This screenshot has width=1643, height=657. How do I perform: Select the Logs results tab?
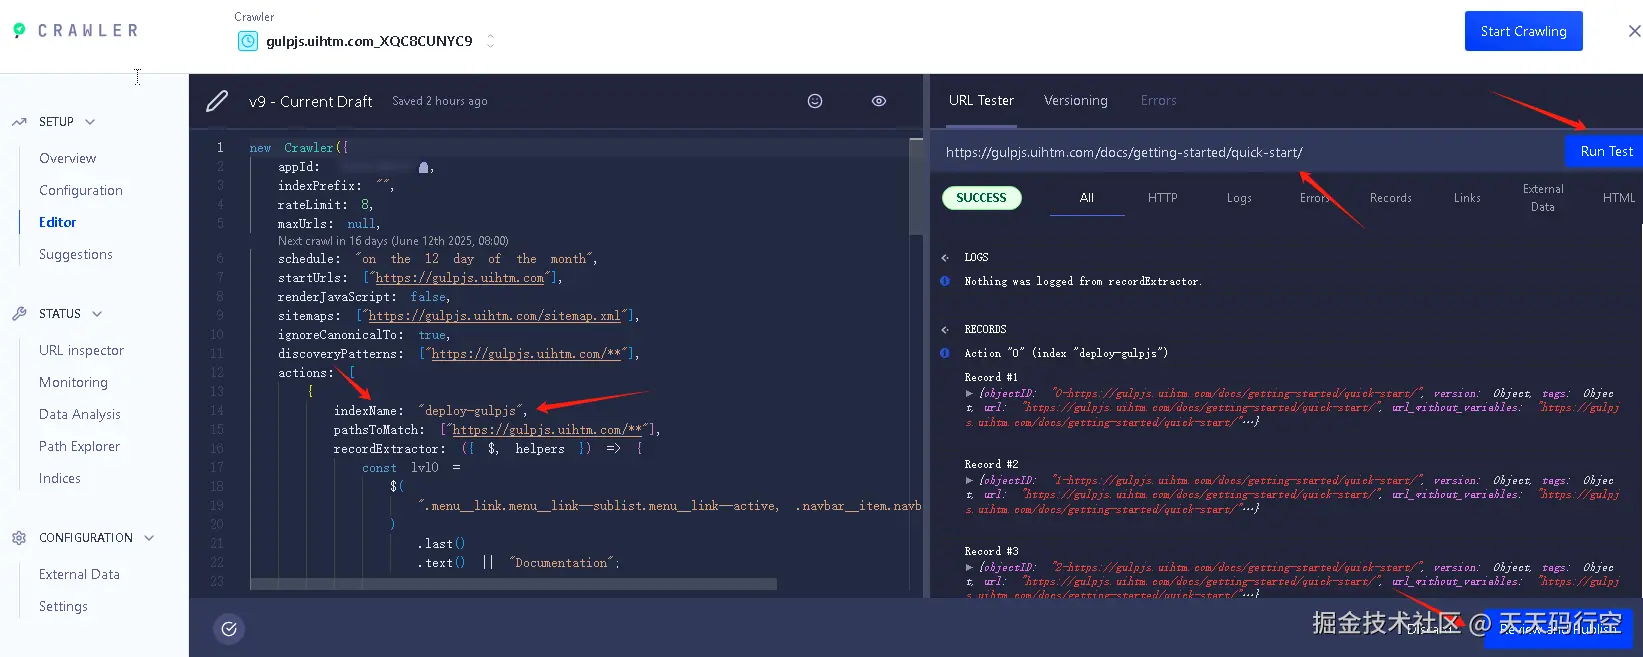1239,198
